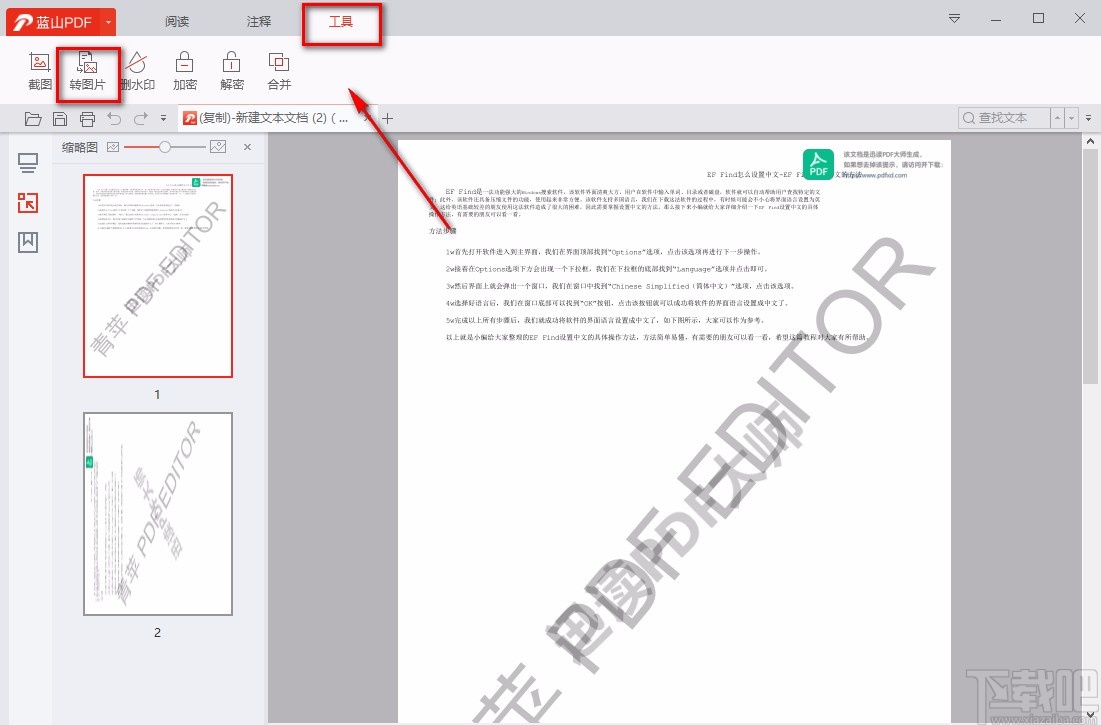The height and width of the screenshot is (725, 1101).
Task: Select the 截图 screenshot capture tool
Action: (40, 70)
